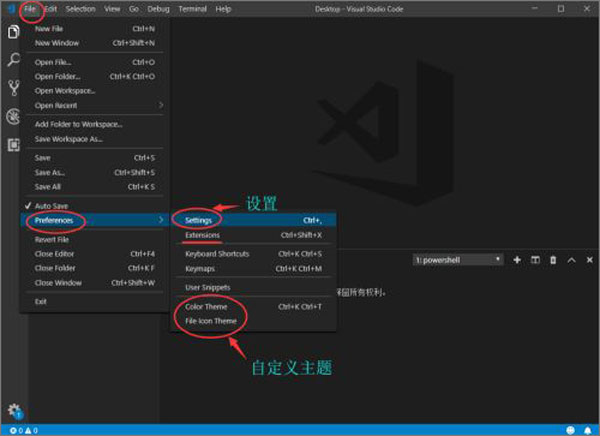Click the Manage gear icon

click(15, 411)
